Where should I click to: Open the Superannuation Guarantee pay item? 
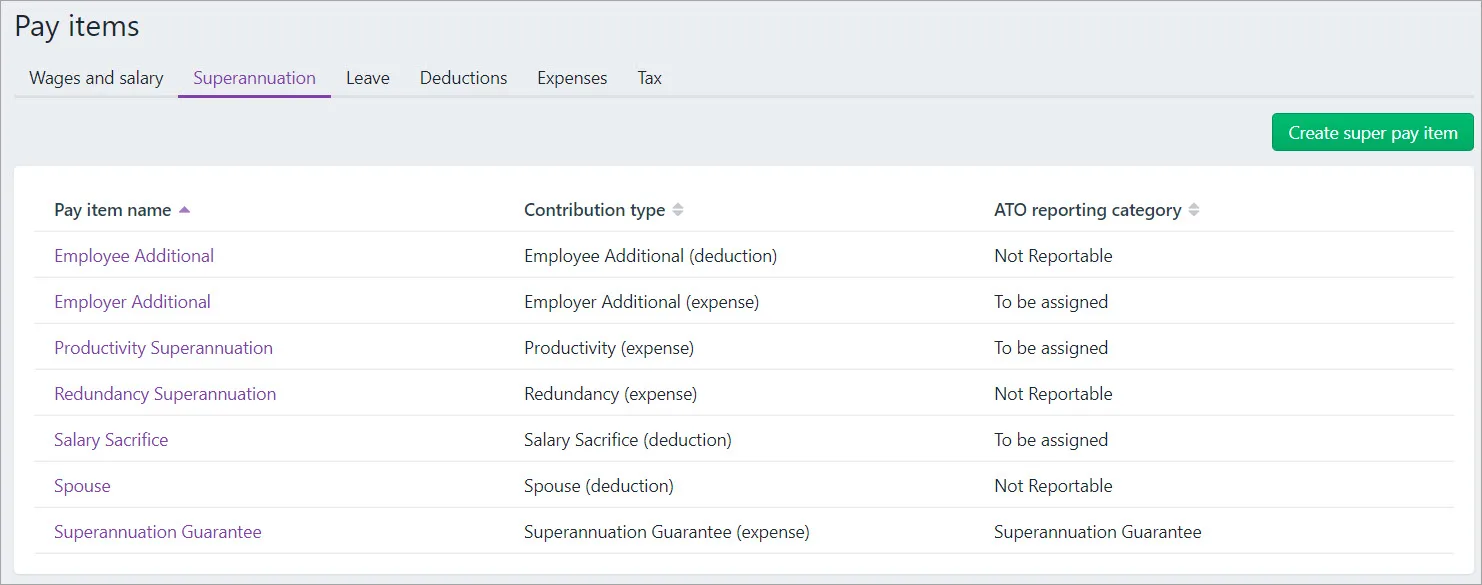click(158, 532)
